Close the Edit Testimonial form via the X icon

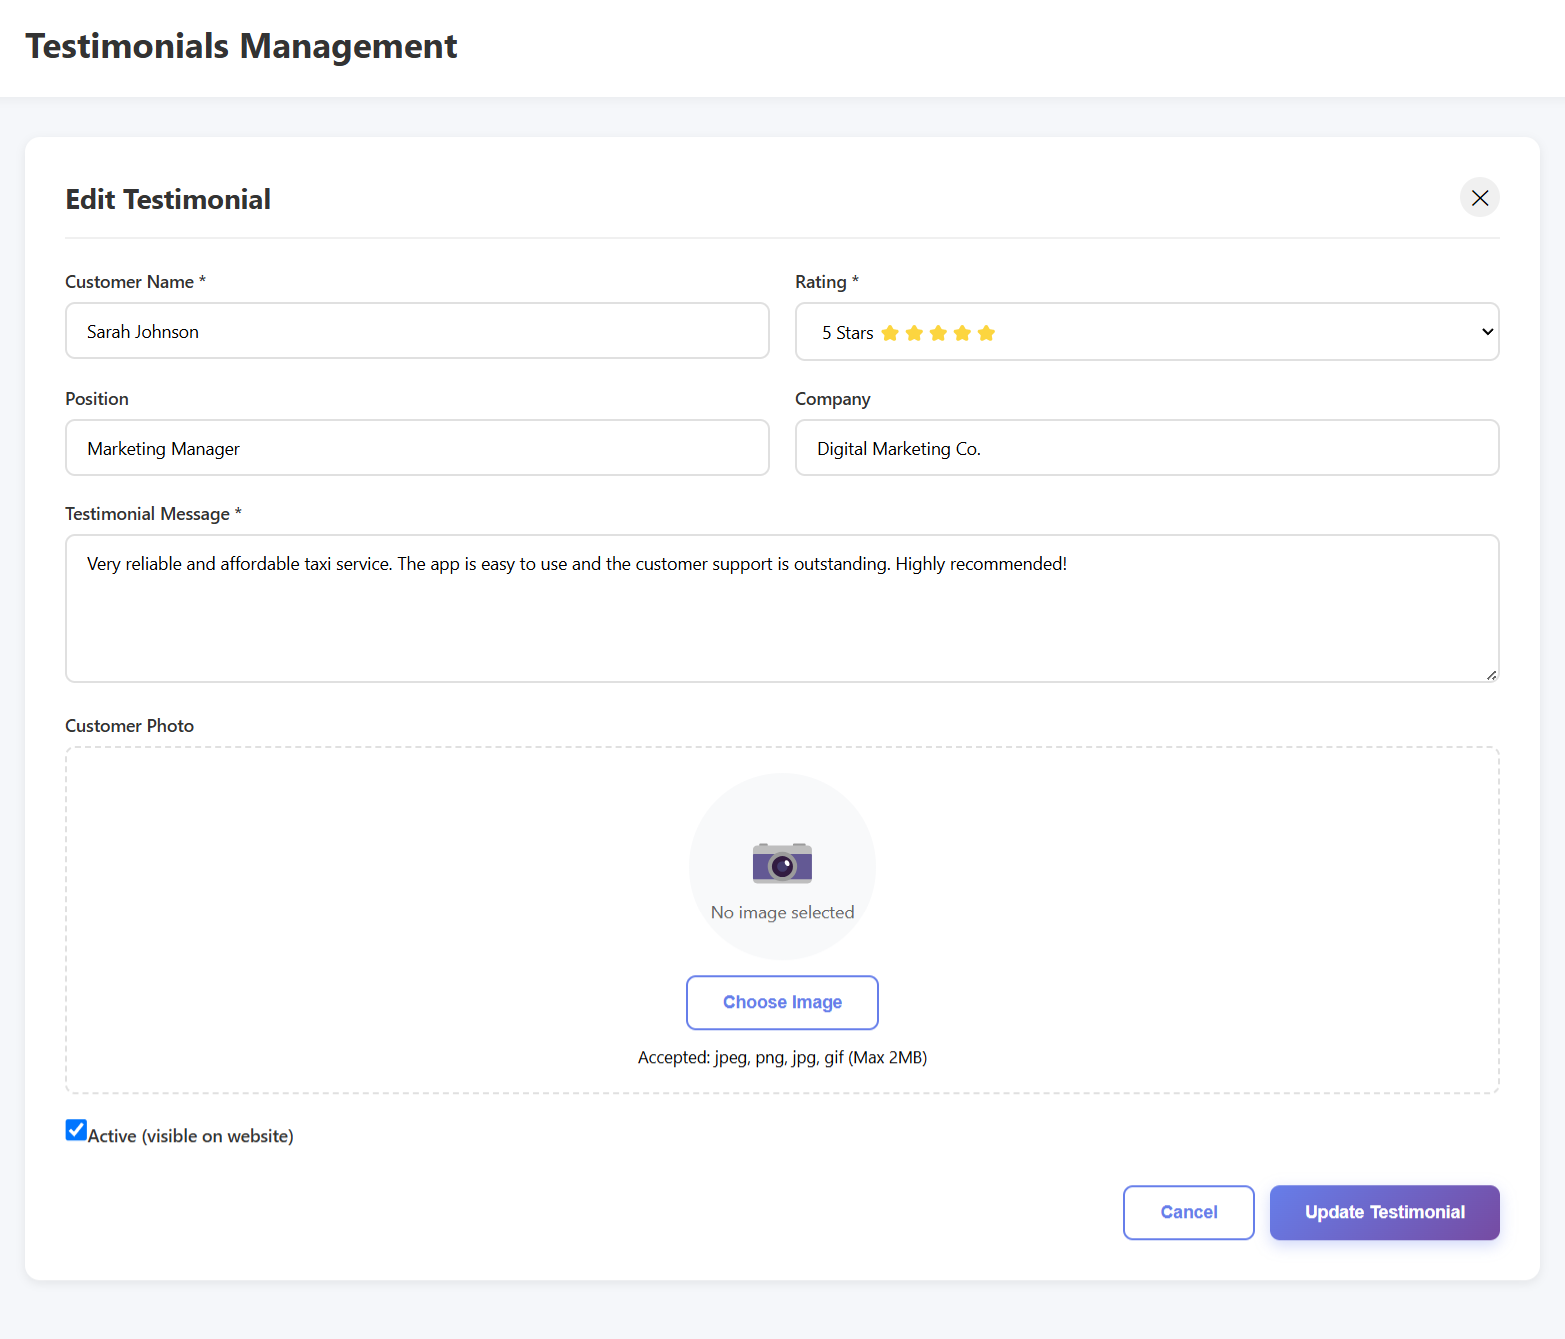coord(1479,197)
